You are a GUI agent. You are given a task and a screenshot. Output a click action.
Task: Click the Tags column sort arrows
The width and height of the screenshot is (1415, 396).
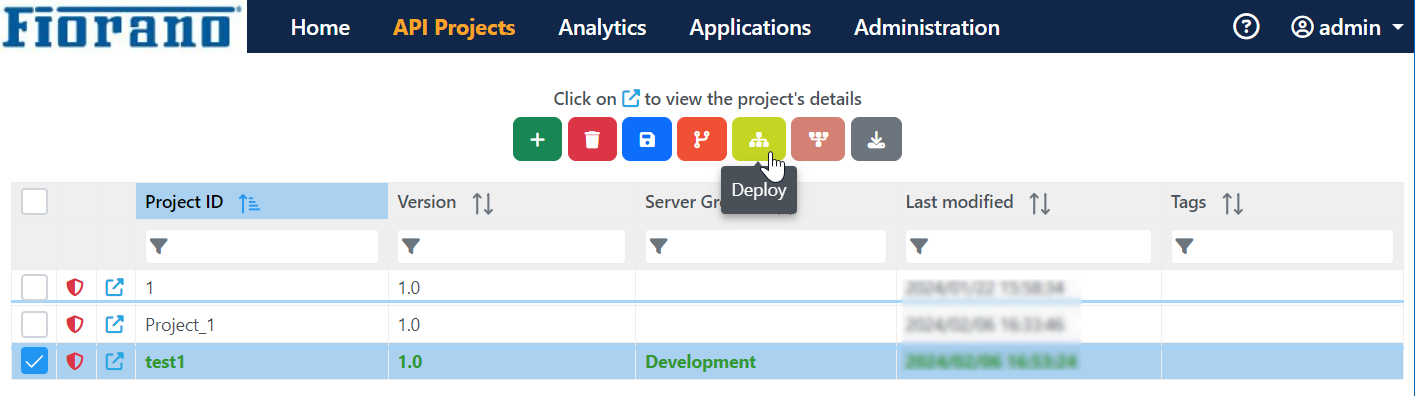1233,203
